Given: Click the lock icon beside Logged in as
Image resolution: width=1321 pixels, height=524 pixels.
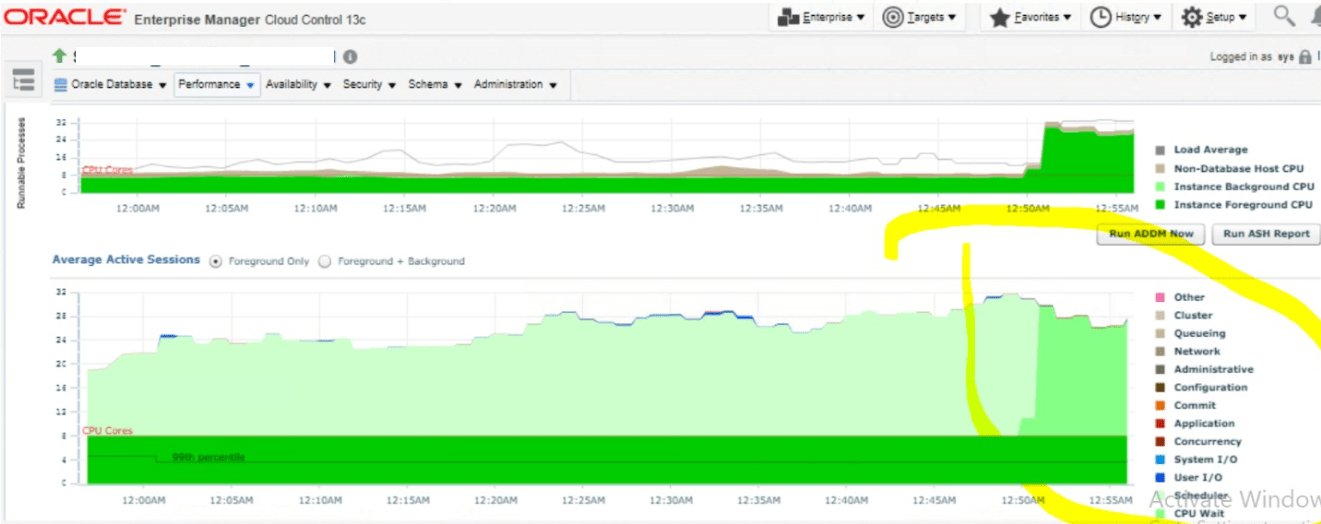Looking at the screenshot, I should [1305, 58].
